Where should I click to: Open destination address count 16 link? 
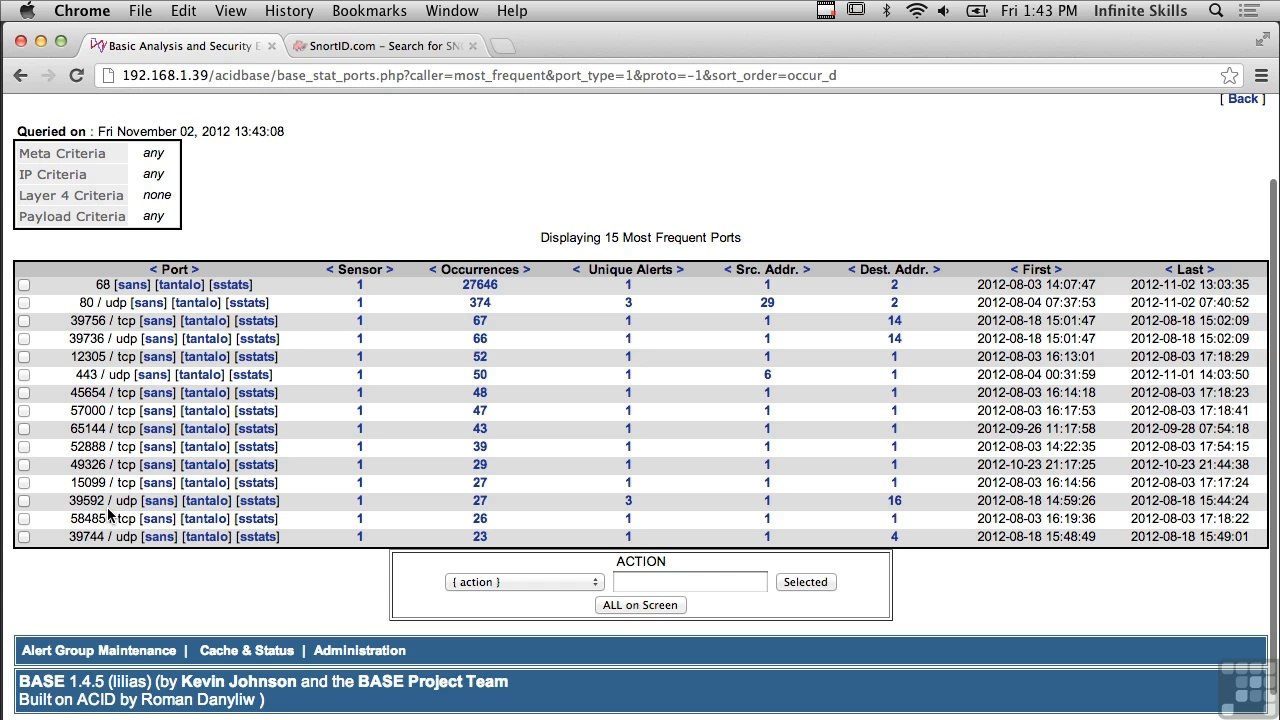click(894, 501)
